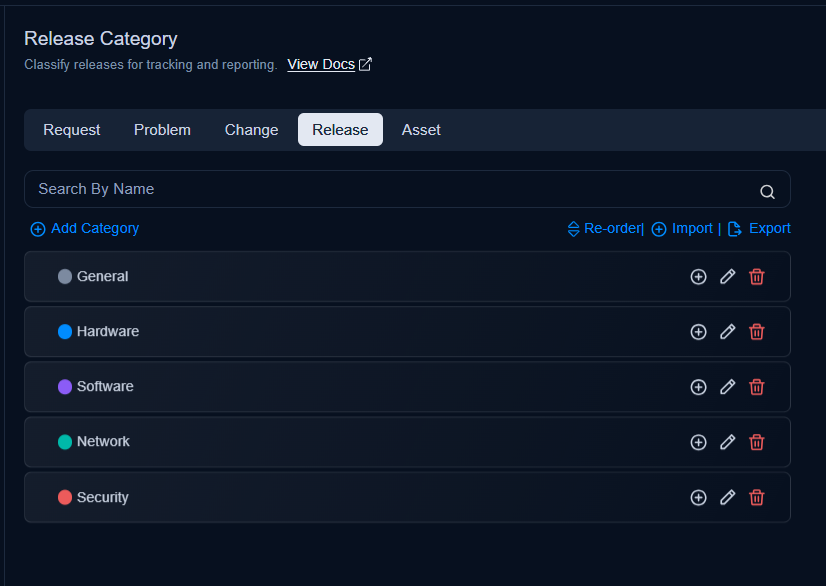Add a subcategory under Security
826x586 pixels.
pos(698,497)
